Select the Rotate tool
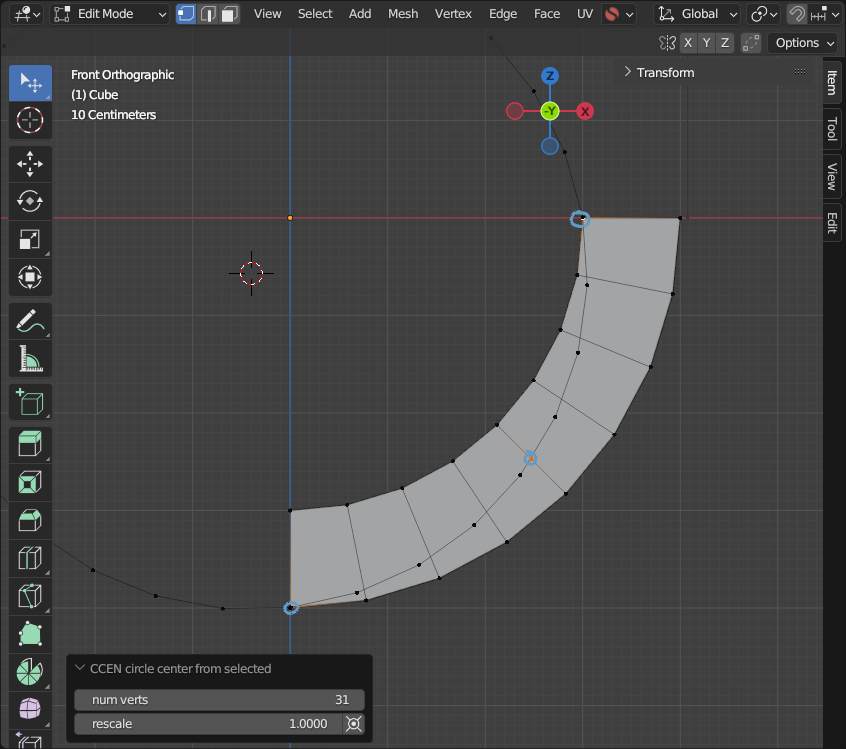Screen dimensions: 846x749 [x=30, y=201]
